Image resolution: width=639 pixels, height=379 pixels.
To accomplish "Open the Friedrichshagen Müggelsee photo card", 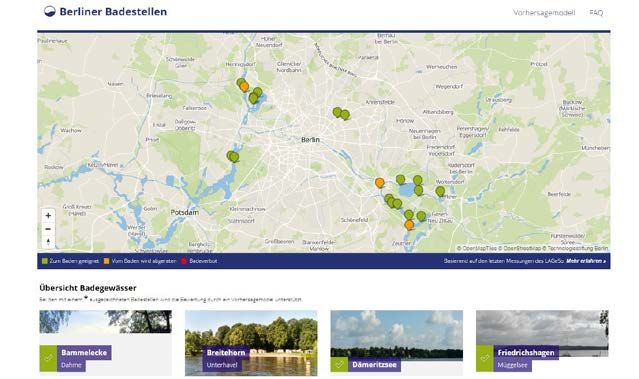I will [542, 343].
